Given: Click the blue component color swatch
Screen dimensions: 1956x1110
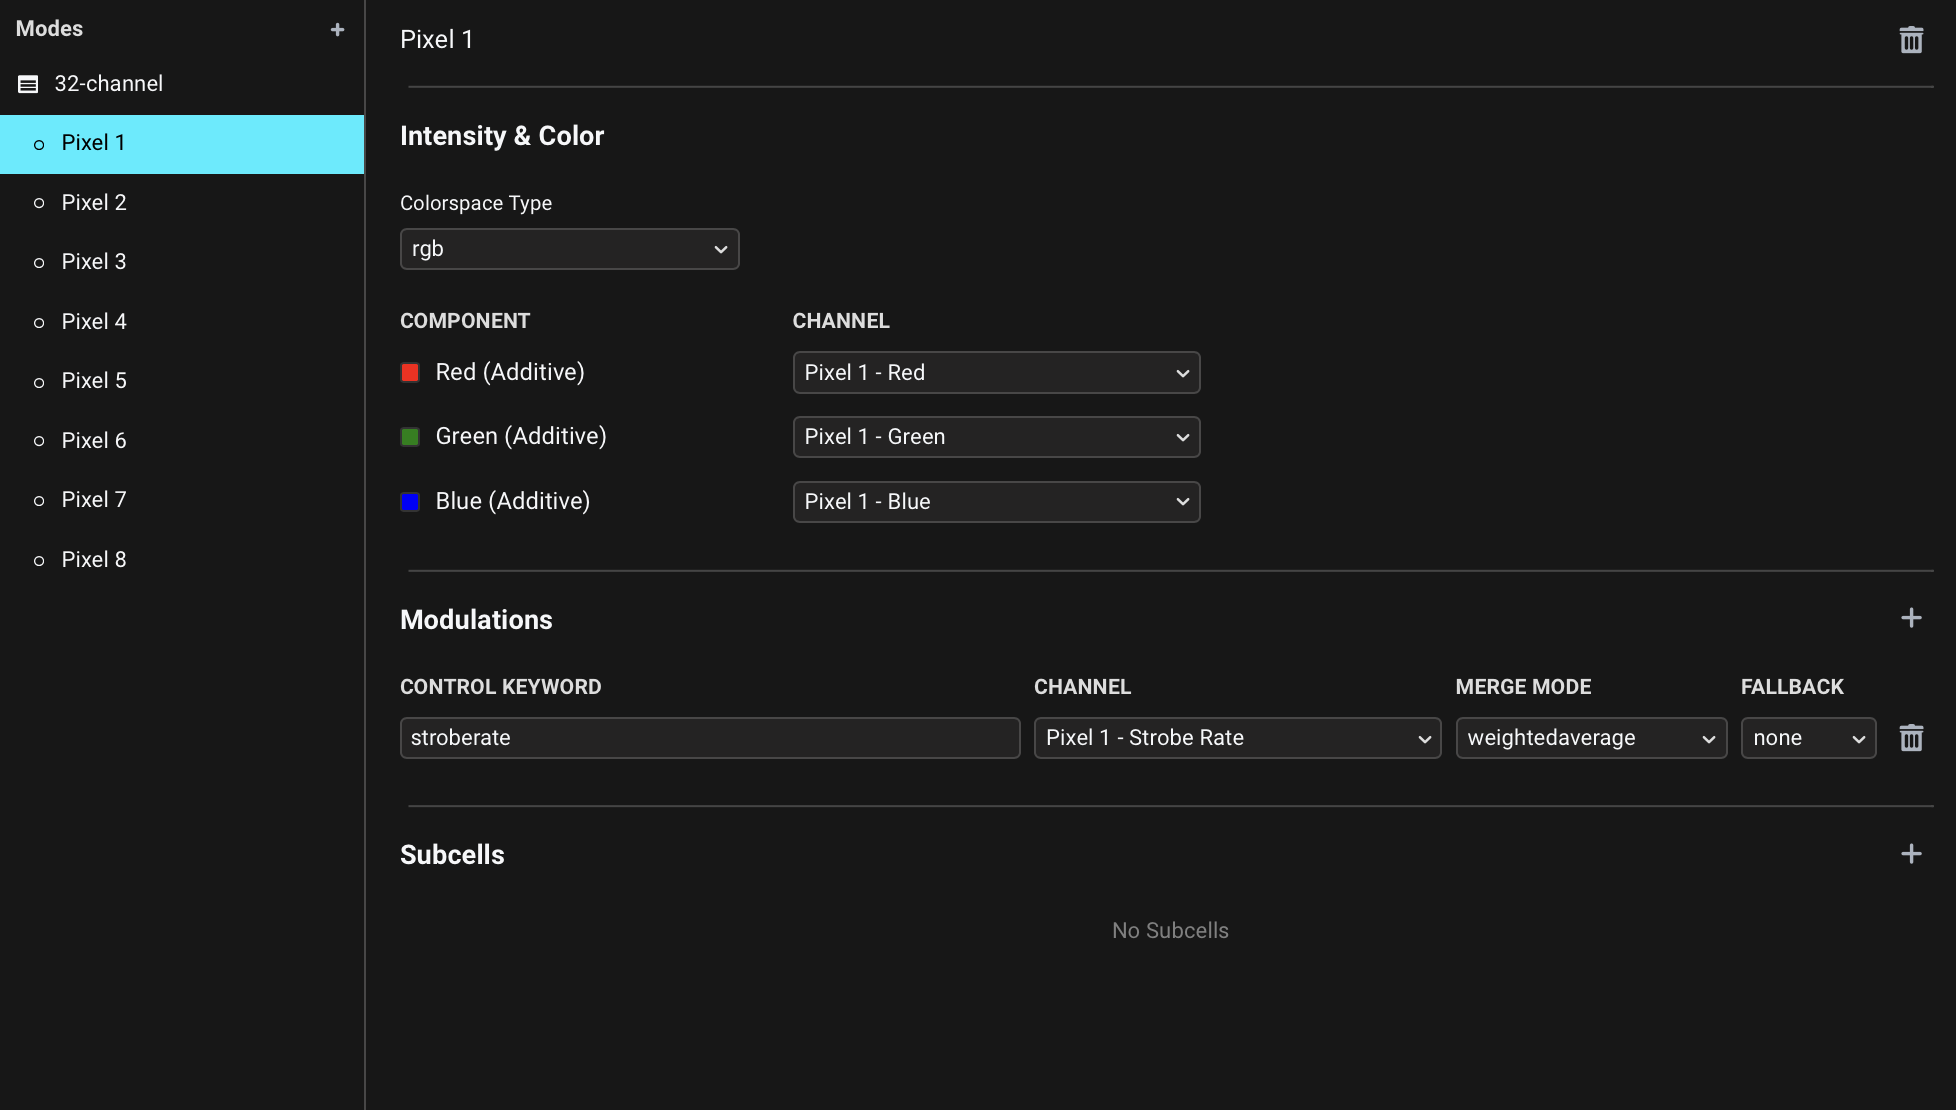Looking at the screenshot, I should click(410, 502).
